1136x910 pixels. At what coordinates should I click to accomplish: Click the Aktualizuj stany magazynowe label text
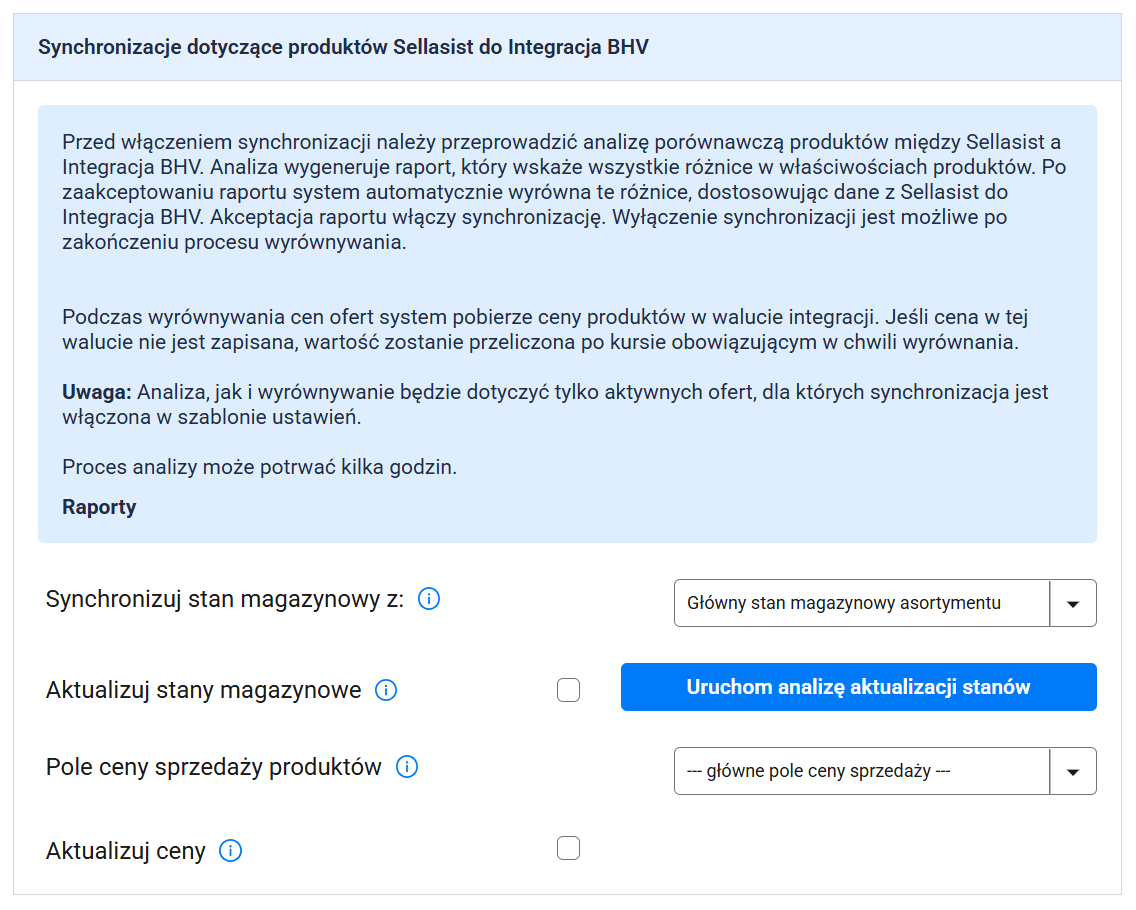[203, 690]
